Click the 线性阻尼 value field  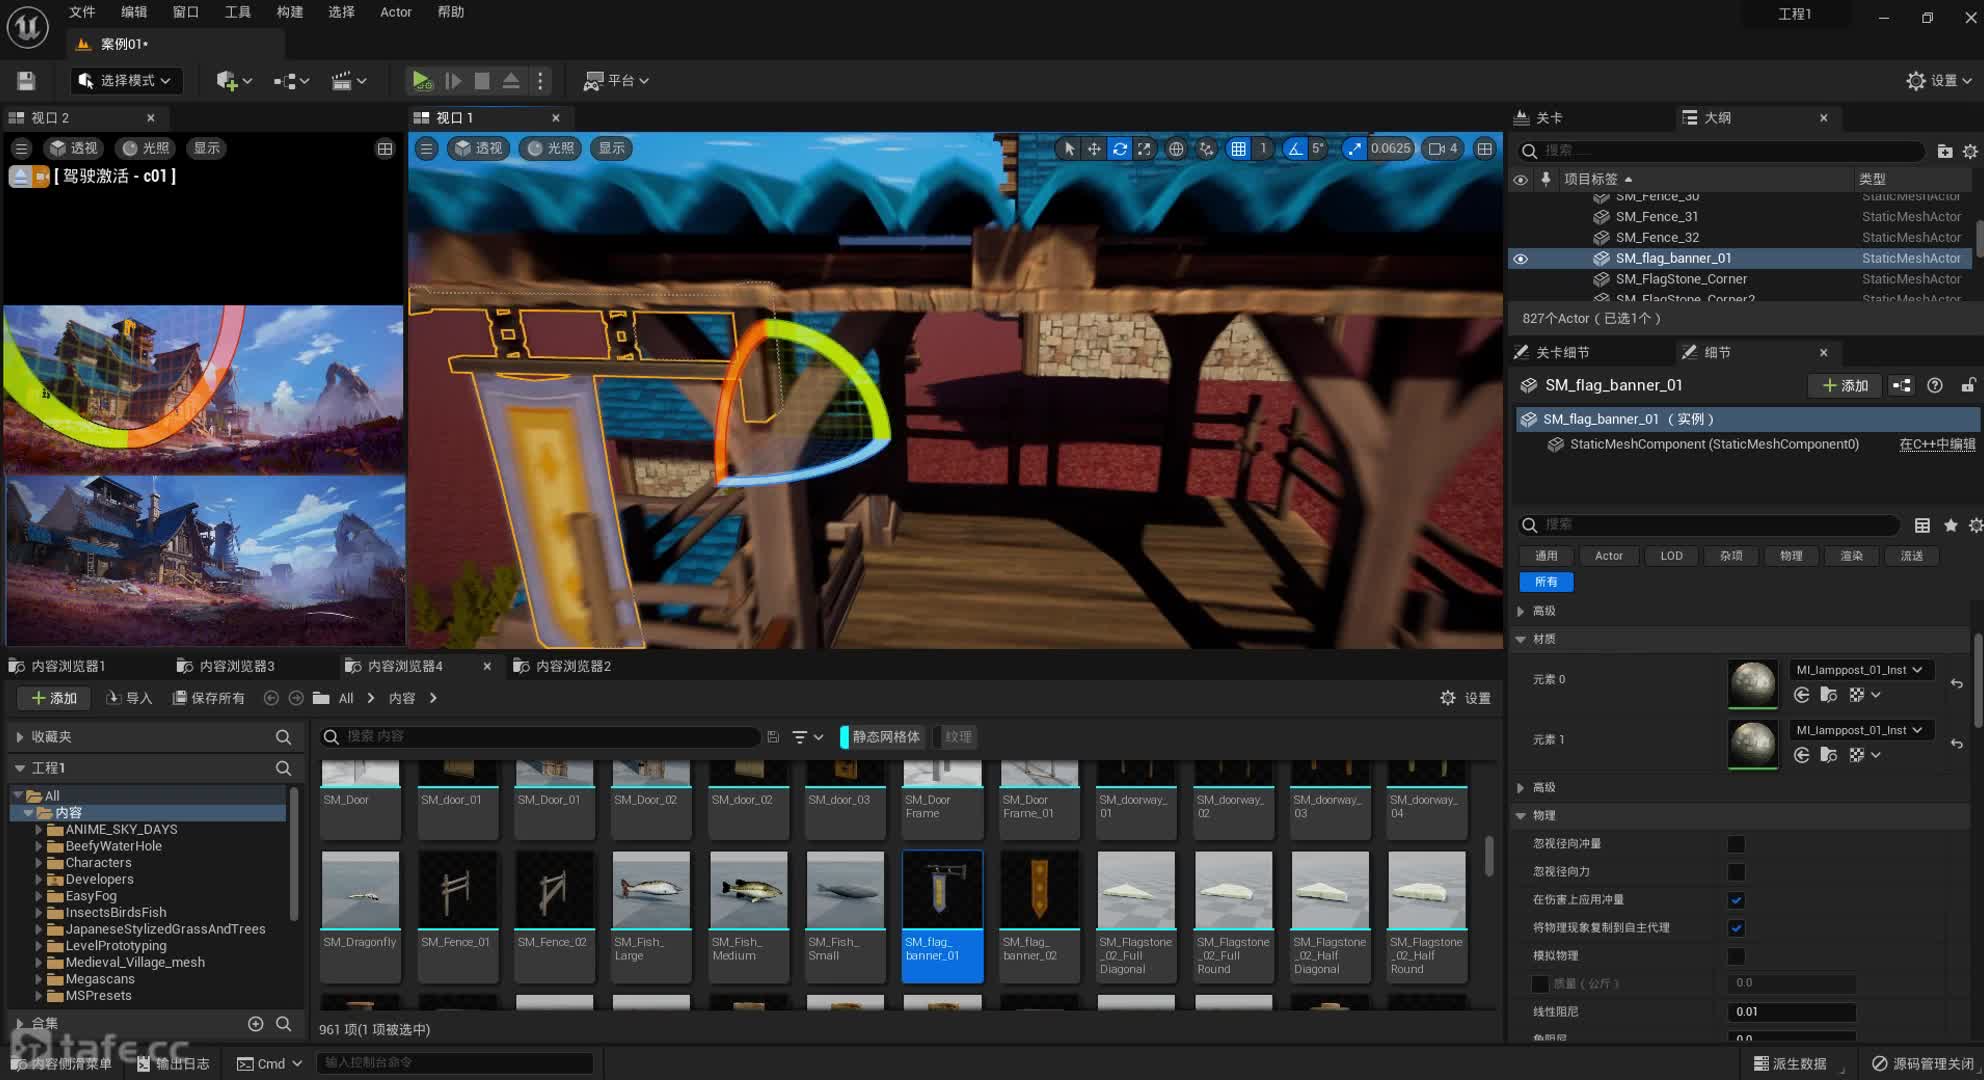[x=1791, y=1012]
